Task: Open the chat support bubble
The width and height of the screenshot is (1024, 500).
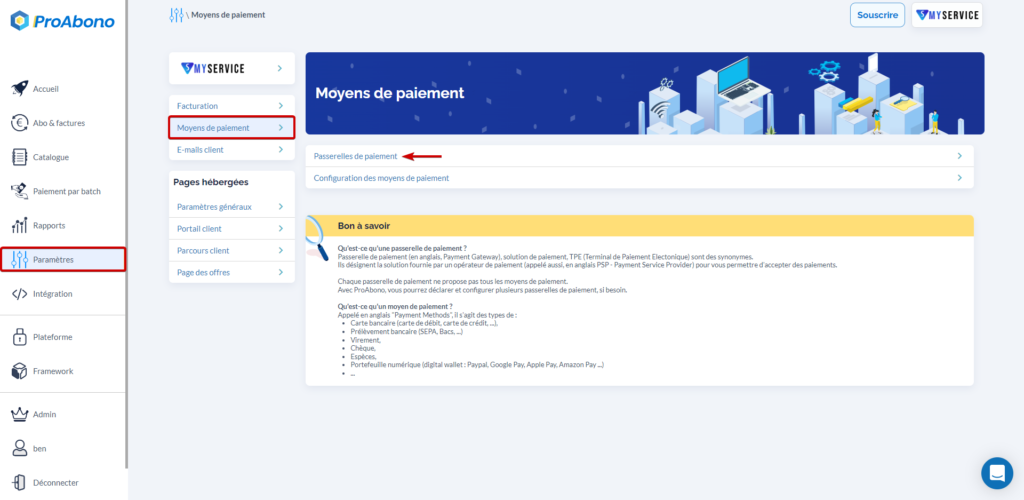Action: point(997,473)
